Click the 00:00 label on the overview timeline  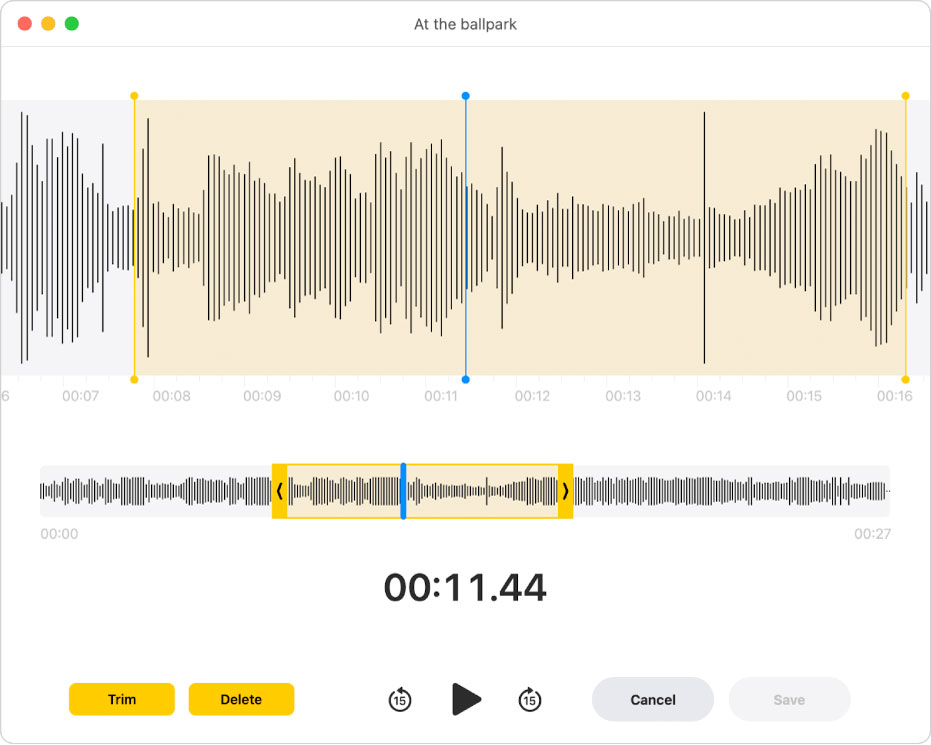click(x=58, y=534)
